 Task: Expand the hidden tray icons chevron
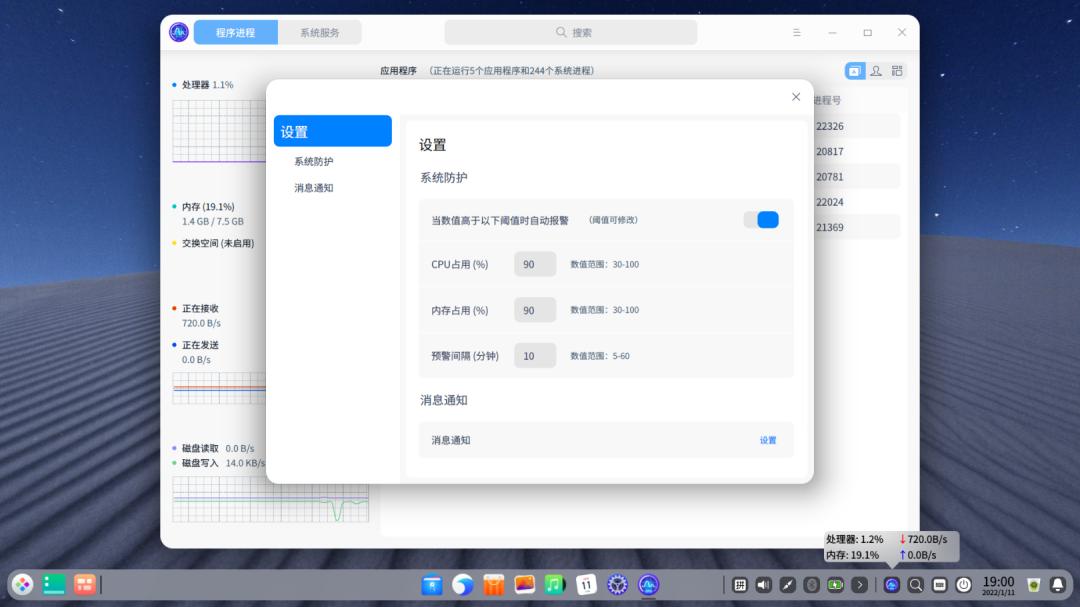tap(859, 583)
